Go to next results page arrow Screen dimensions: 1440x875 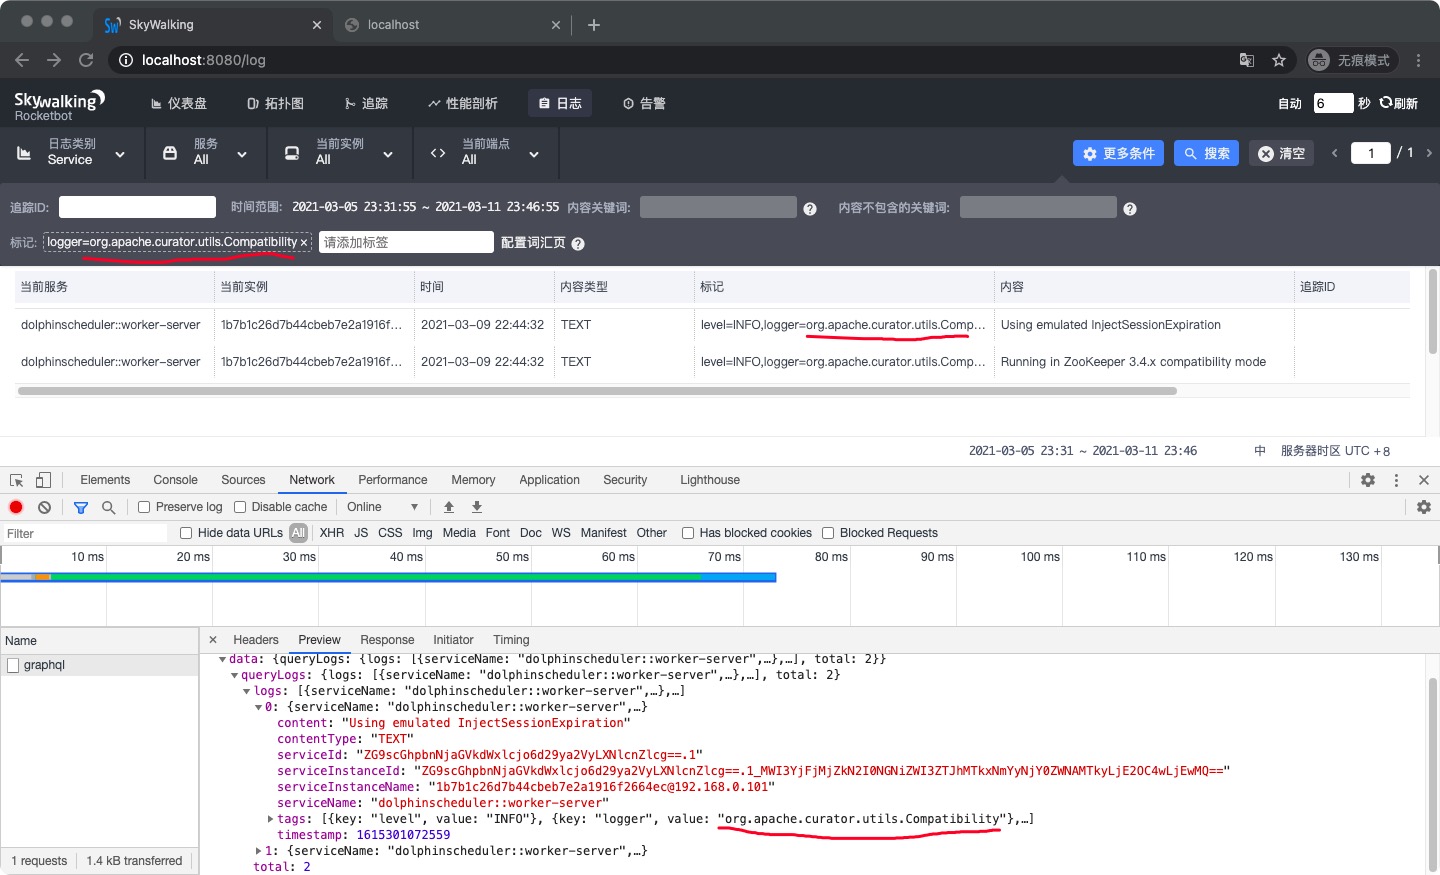click(x=1429, y=153)
